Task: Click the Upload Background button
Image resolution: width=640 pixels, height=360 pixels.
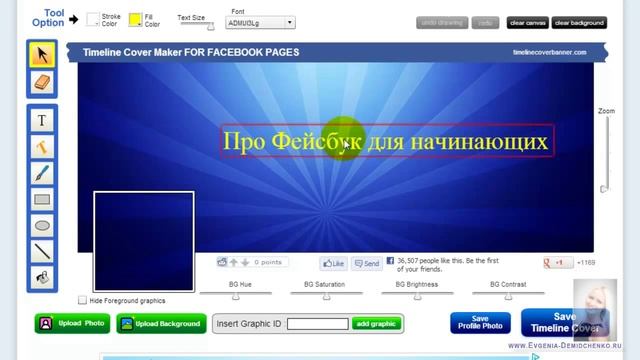Action: [161, 323]
